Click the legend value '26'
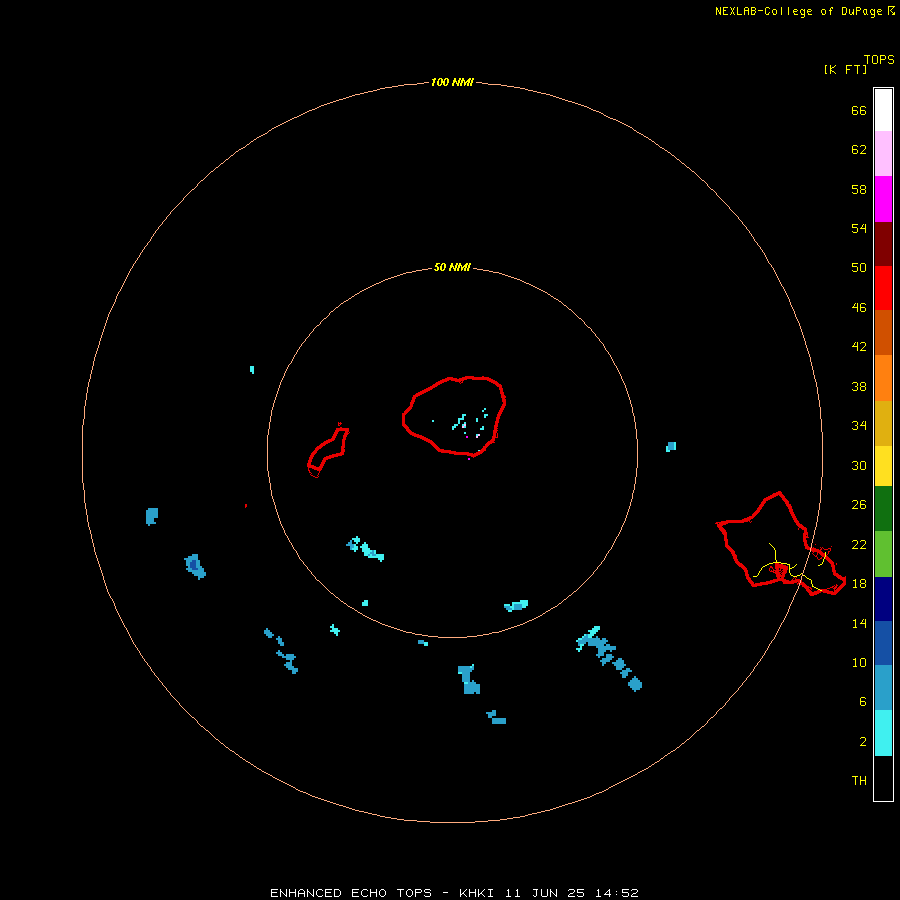The height and width of the screenshot is (900, 900). [x=859, y=505]
